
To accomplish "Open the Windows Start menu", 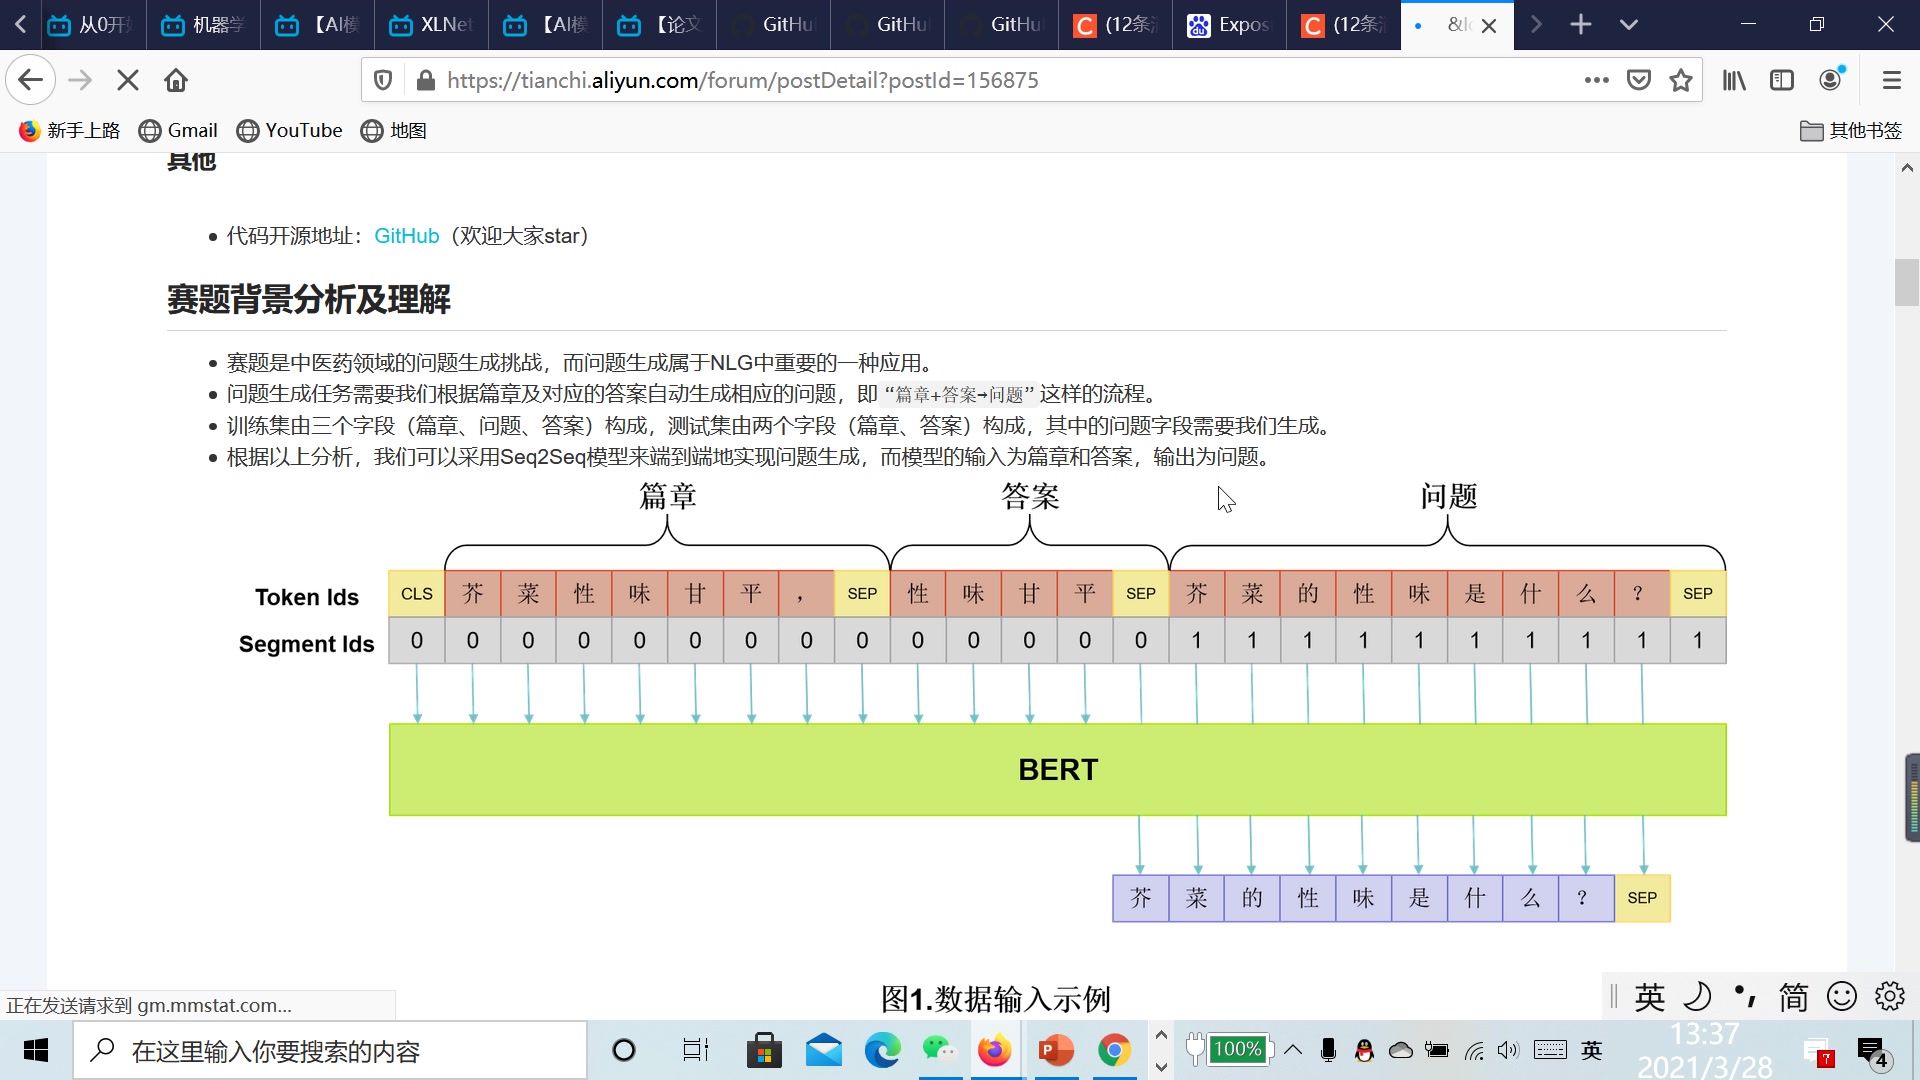I will (36, 1051).
